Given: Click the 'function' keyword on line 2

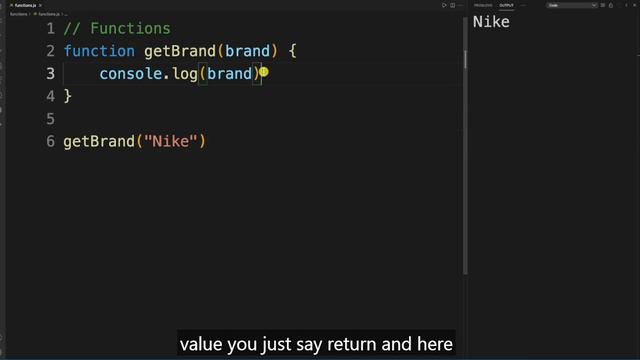Looking at the screenshot, I should tap(99, 51).
